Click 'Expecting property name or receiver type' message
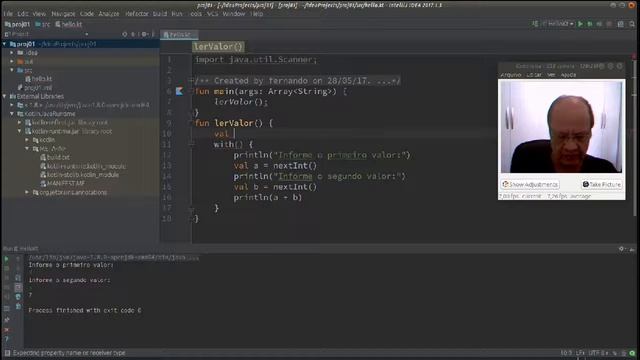Viewport: 640px width, 360px height. point(69,353)
